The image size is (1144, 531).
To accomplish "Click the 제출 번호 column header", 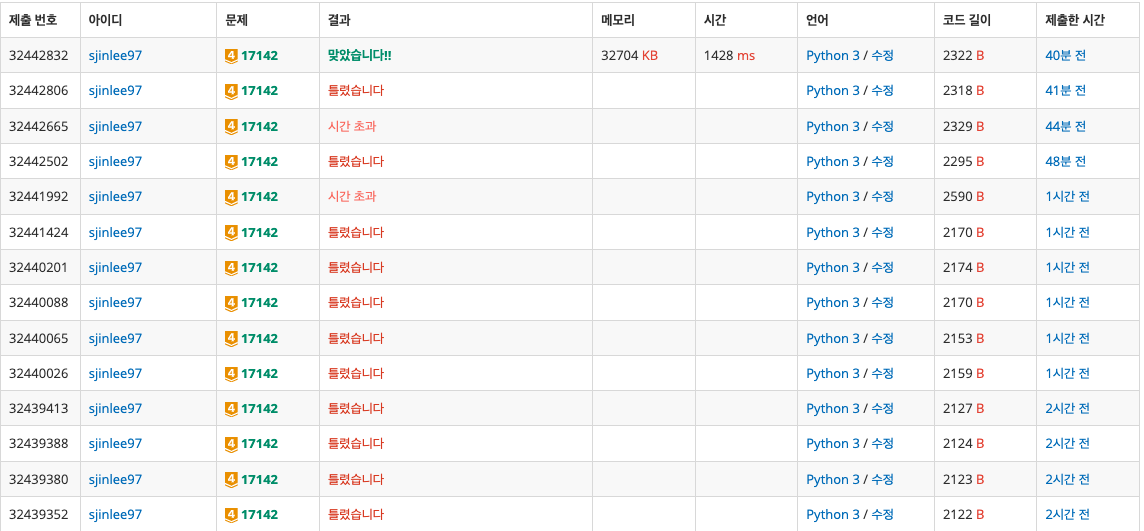I will 33,20.
